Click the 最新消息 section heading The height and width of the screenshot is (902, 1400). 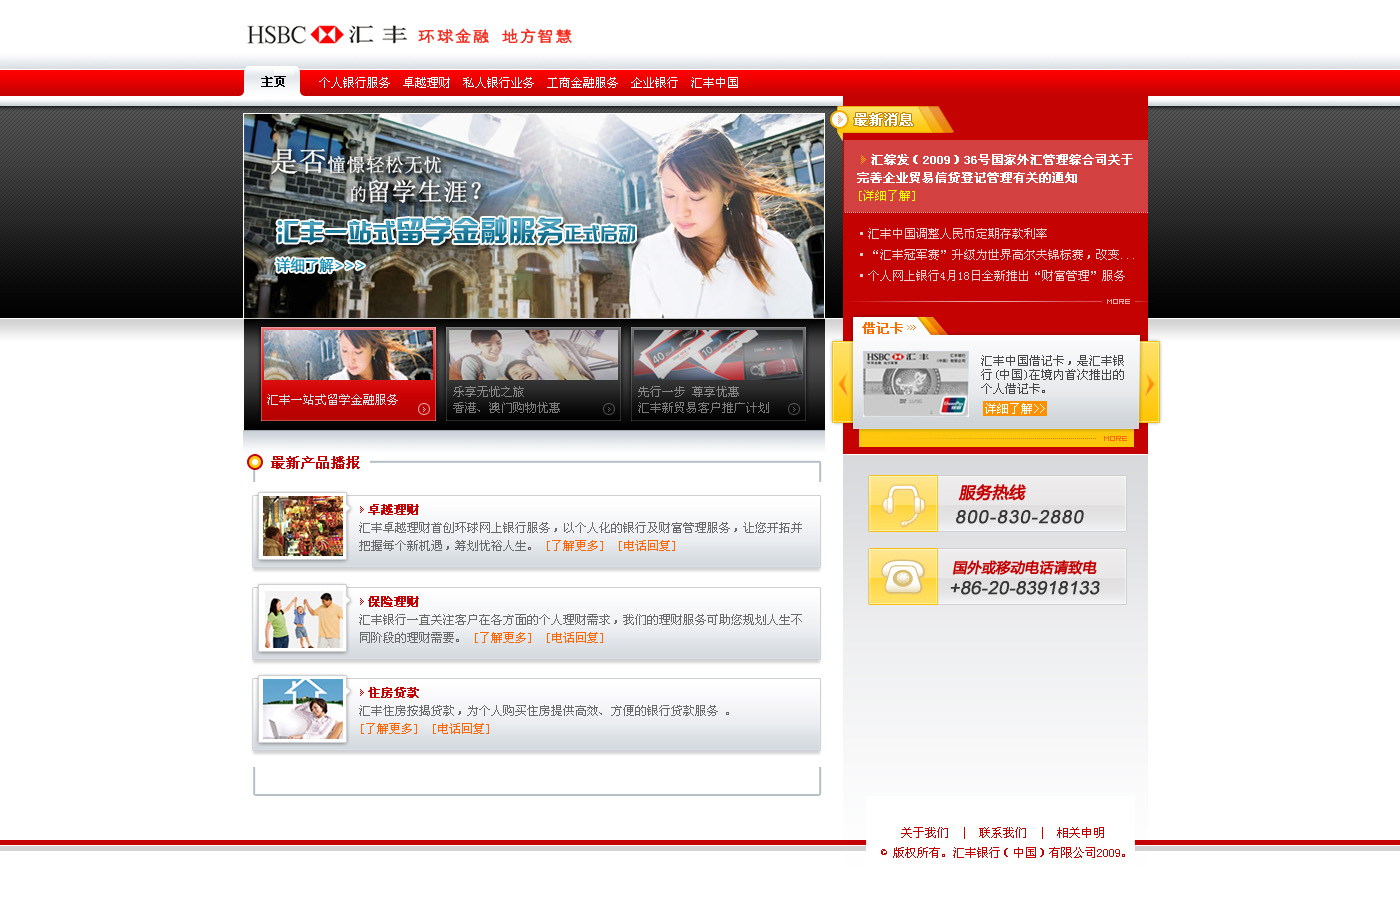coord(883,120)
